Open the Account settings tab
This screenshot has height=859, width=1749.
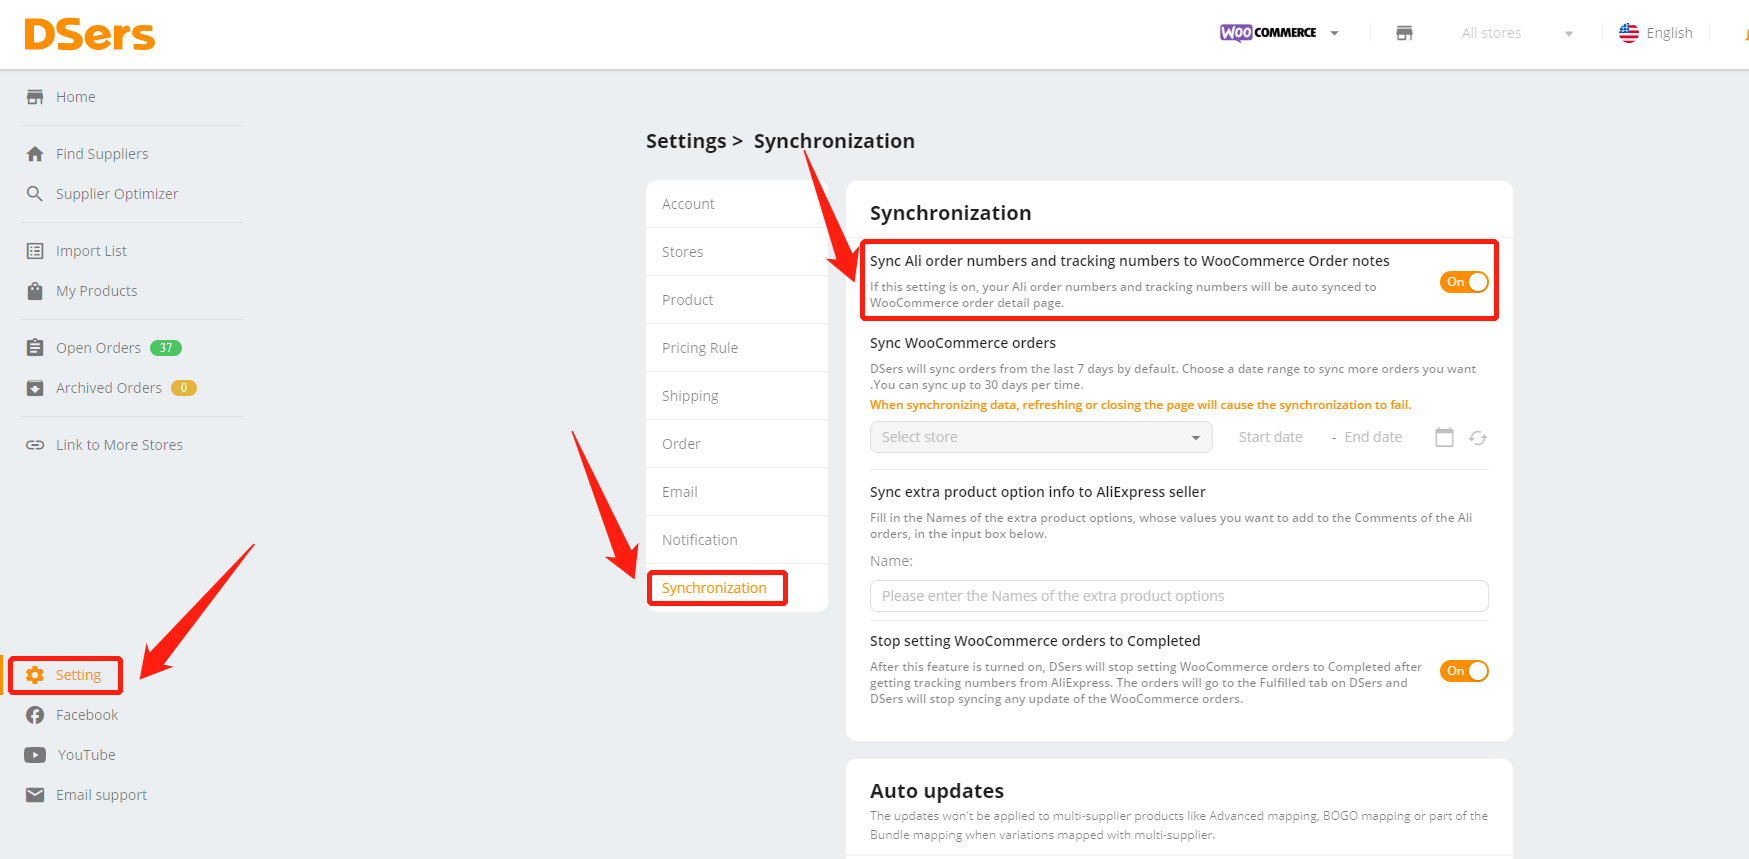(737, 204)
